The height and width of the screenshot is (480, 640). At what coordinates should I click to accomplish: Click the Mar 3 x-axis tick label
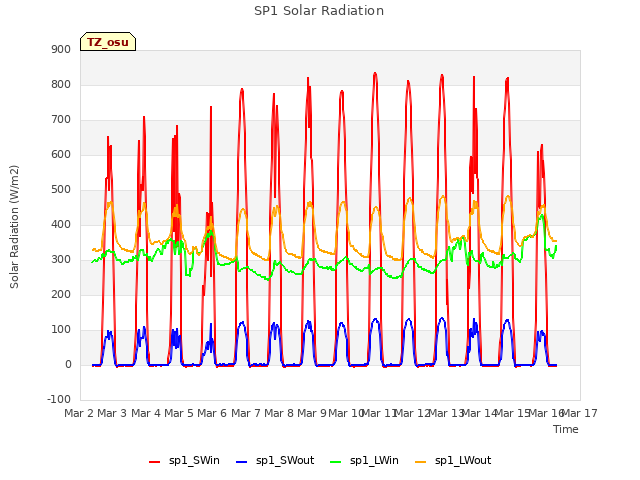[x=112, y=413]
